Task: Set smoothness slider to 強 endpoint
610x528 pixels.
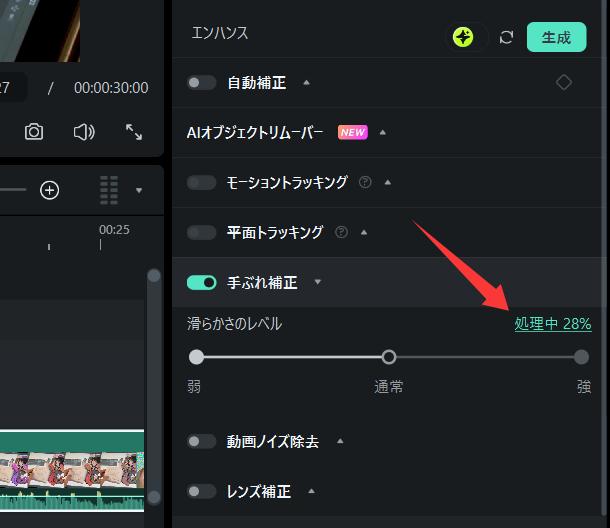Action: (581, 357)
